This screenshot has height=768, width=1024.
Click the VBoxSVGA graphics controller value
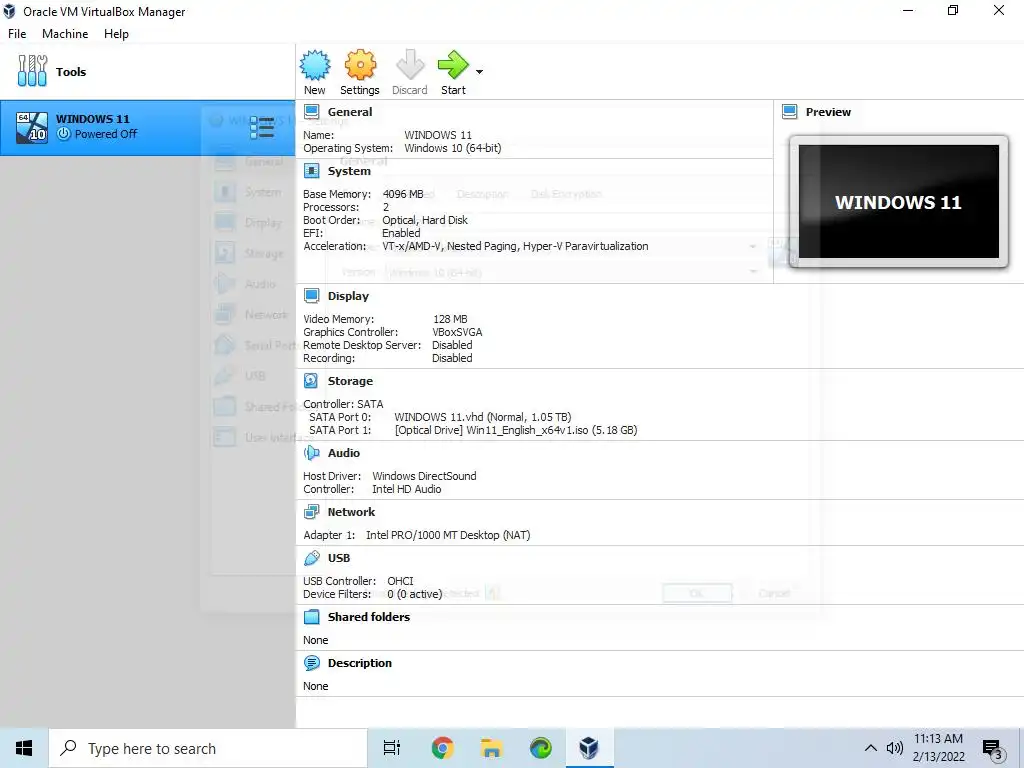point(457,332)
